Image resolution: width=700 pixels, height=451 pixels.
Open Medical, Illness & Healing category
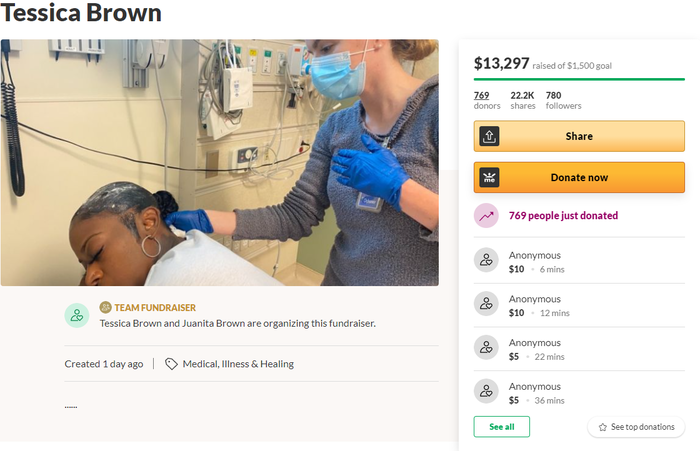(x=238, y=364)
